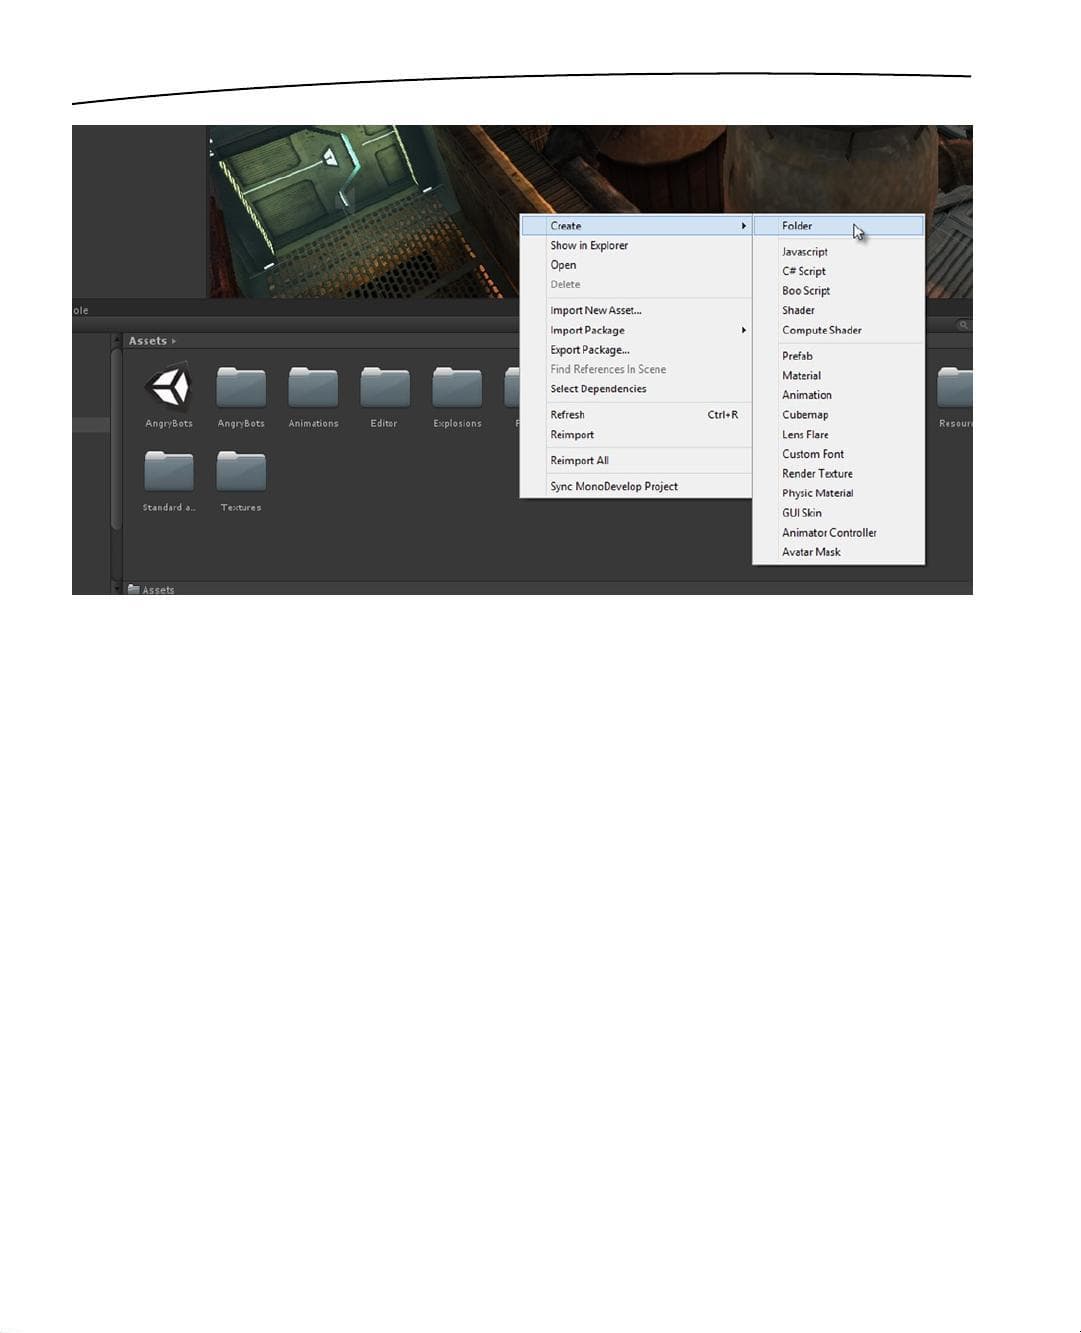Open the AngryBots Unity scene asset
Image resolution: width=1081 pixels, height=1333 pixels.
click(x=169, y=388)
